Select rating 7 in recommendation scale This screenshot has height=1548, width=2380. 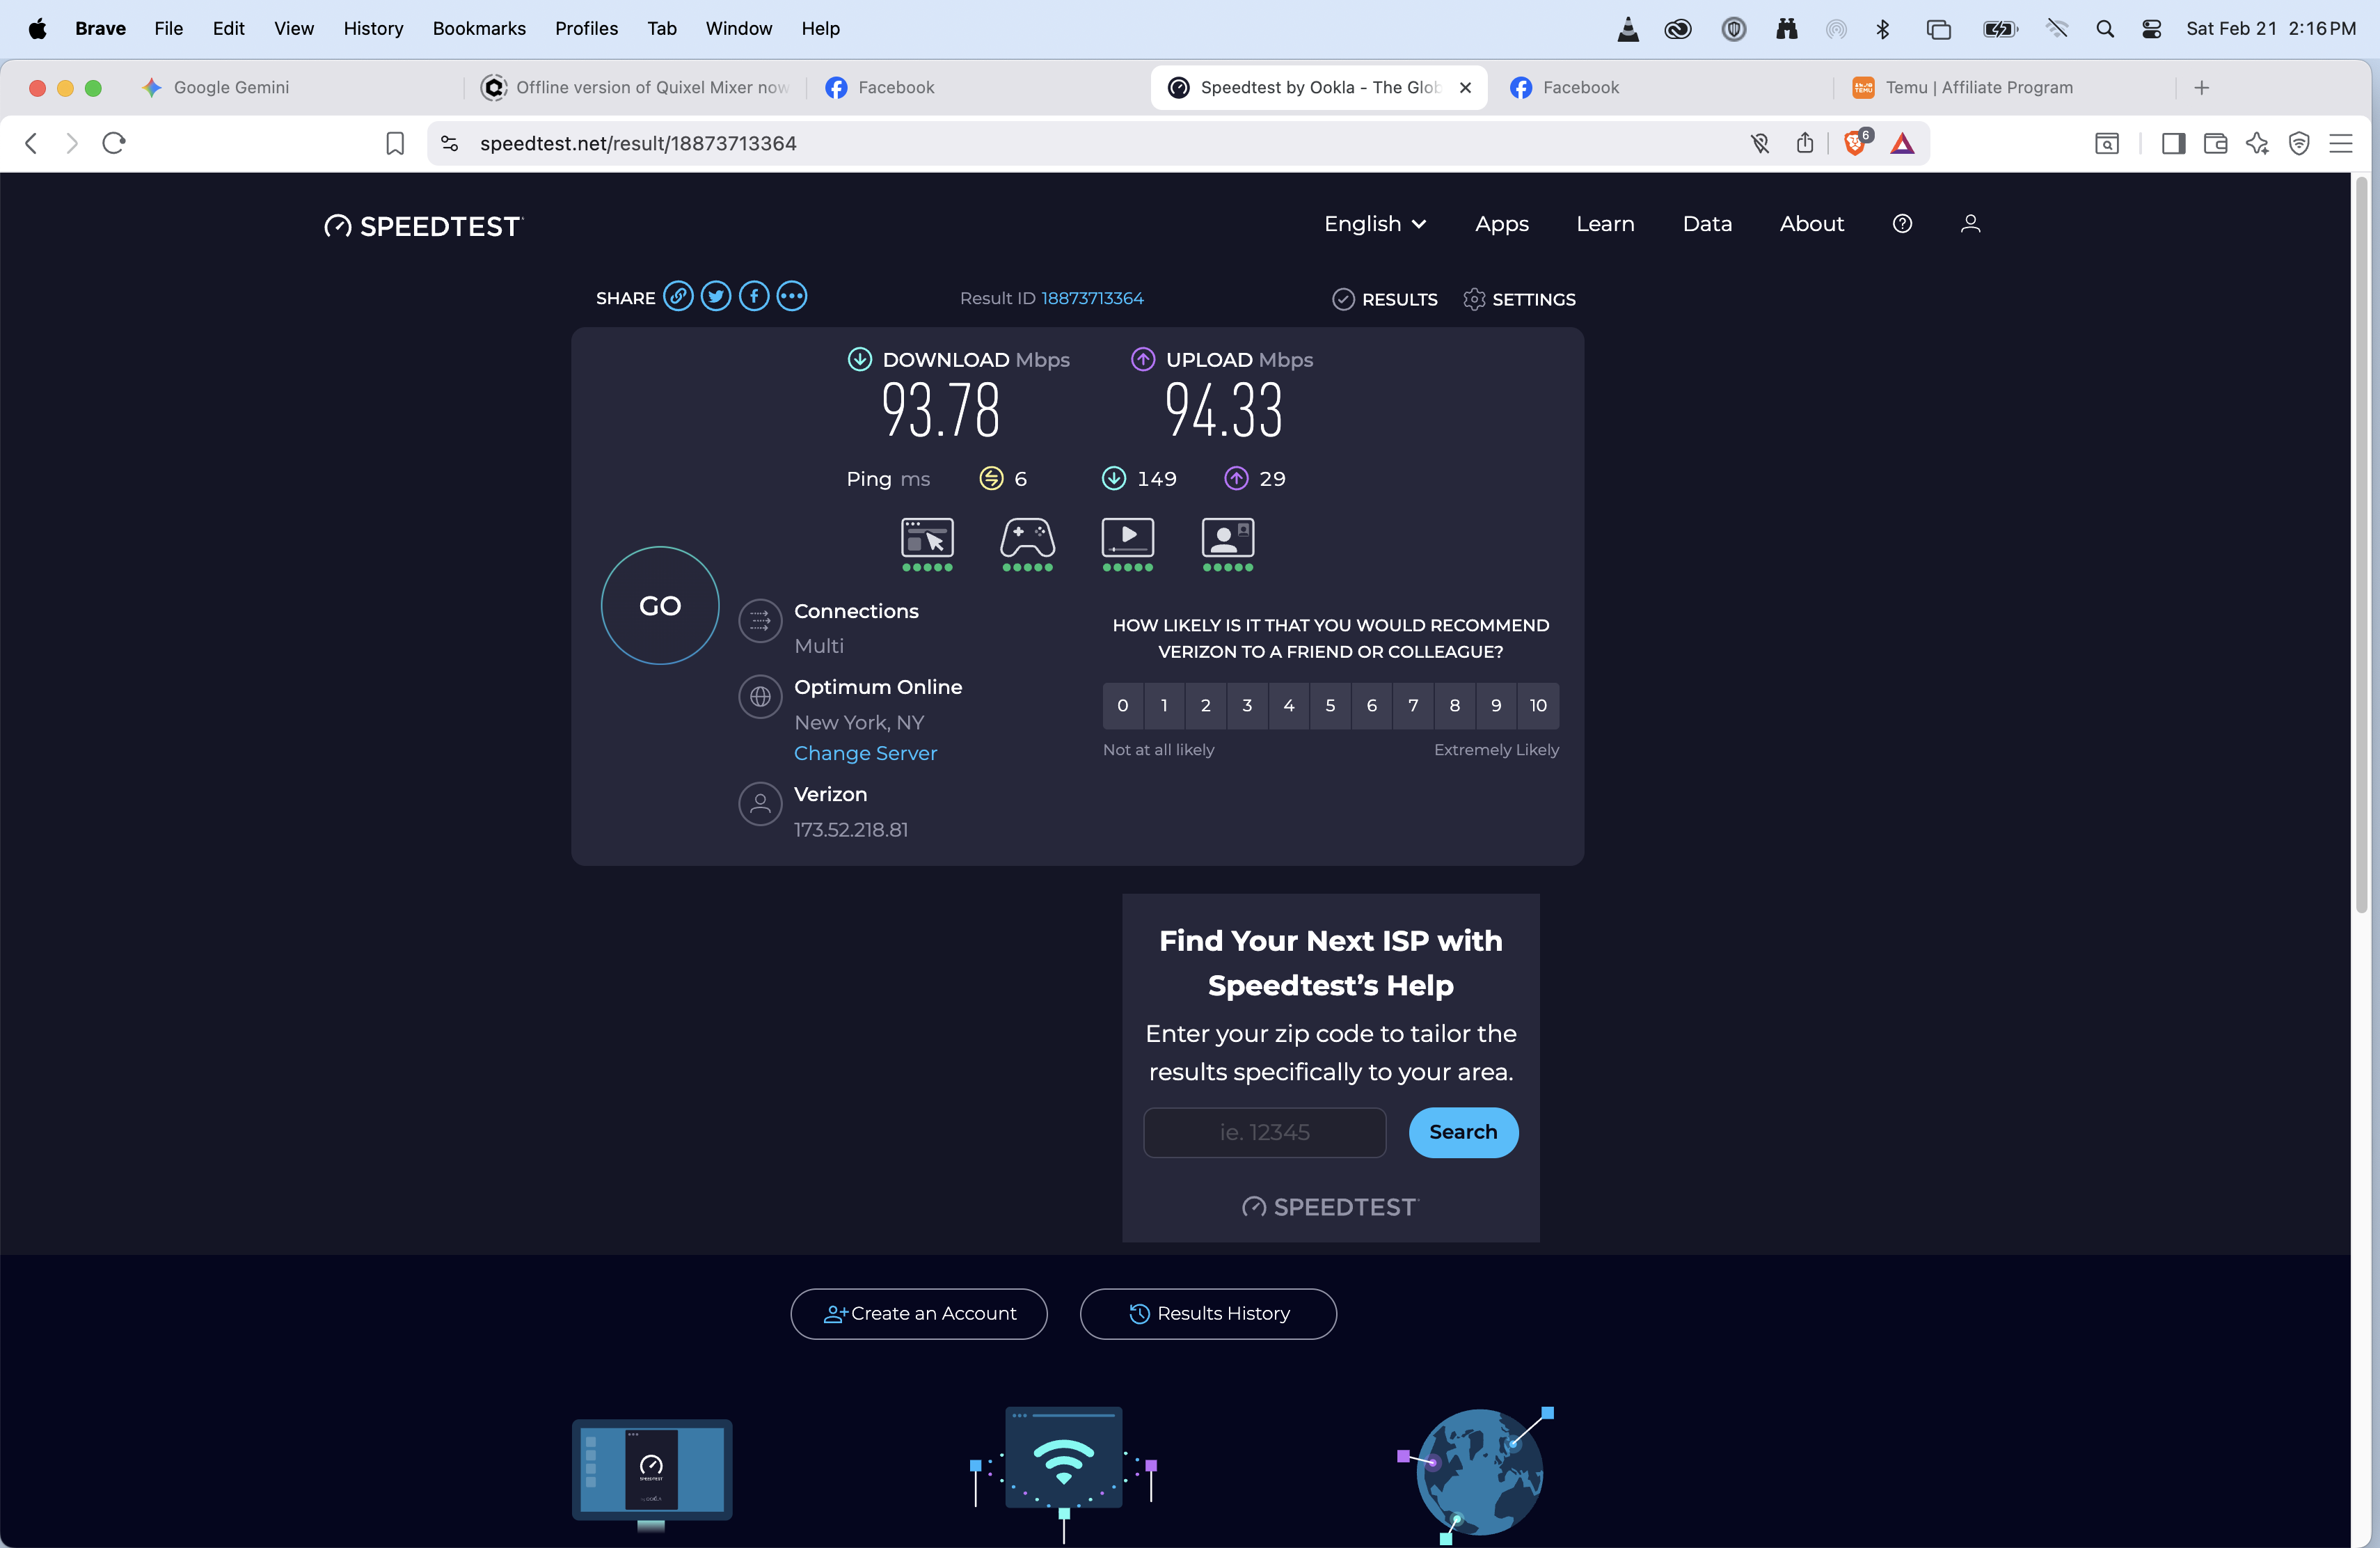[x=1413, y=706]
